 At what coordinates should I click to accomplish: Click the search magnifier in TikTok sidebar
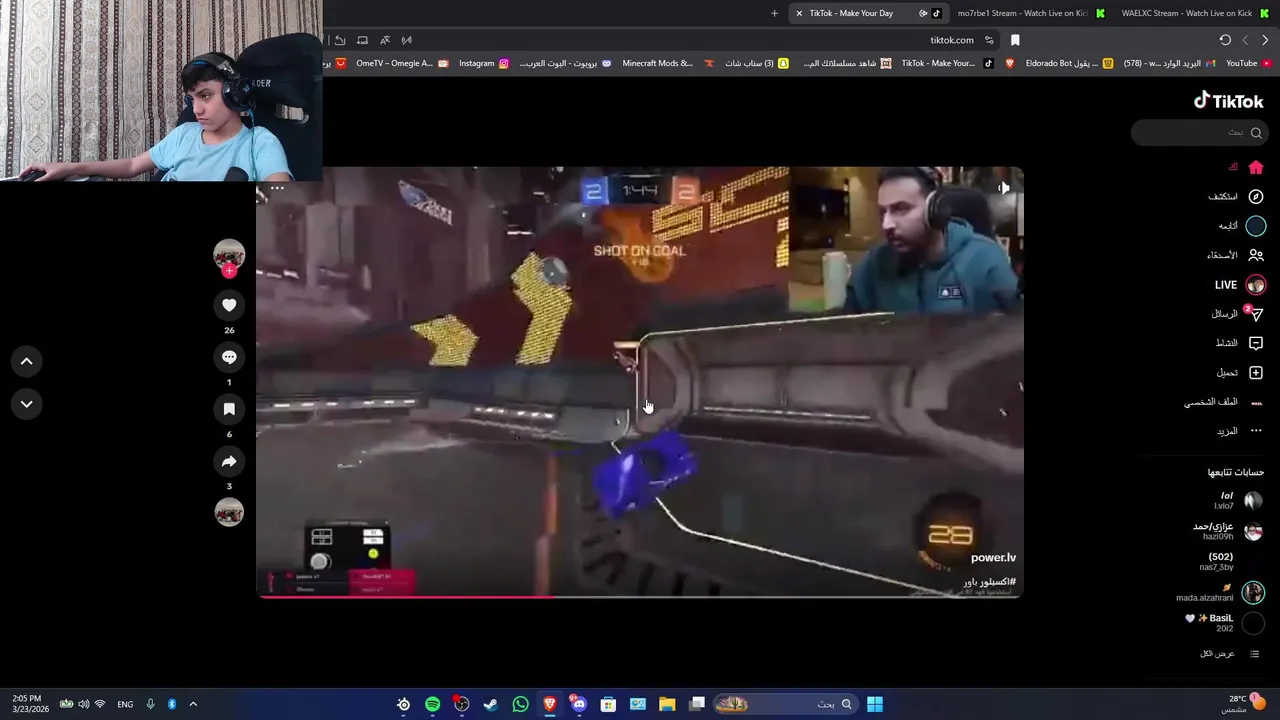point(1256,132)
